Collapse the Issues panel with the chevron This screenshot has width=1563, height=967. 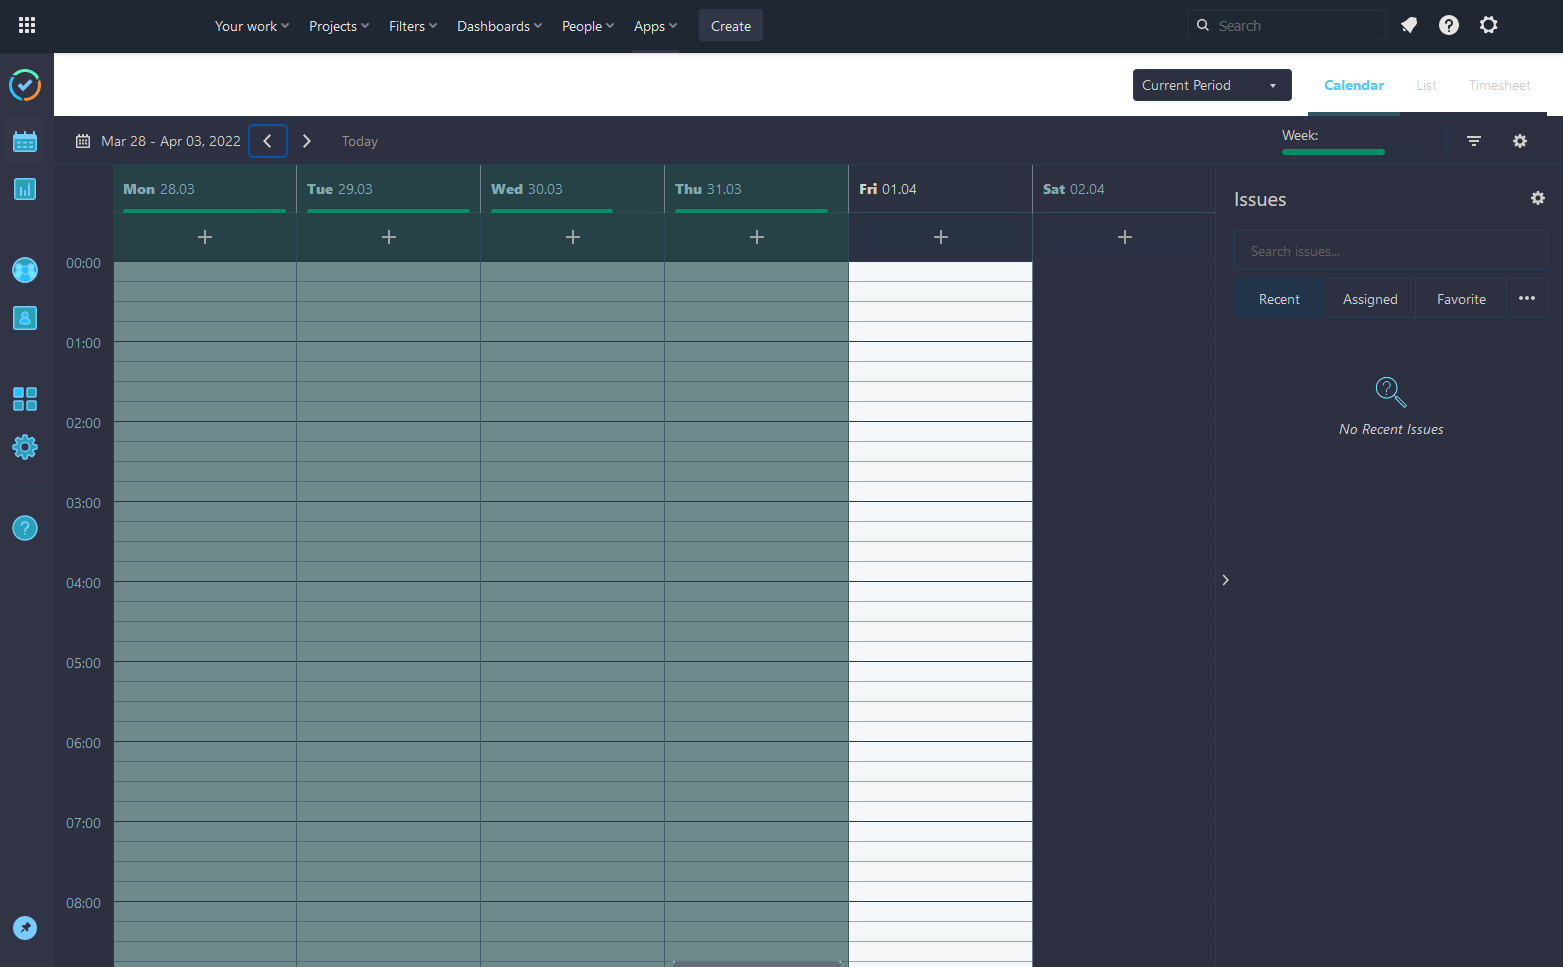click(1225, 579)
